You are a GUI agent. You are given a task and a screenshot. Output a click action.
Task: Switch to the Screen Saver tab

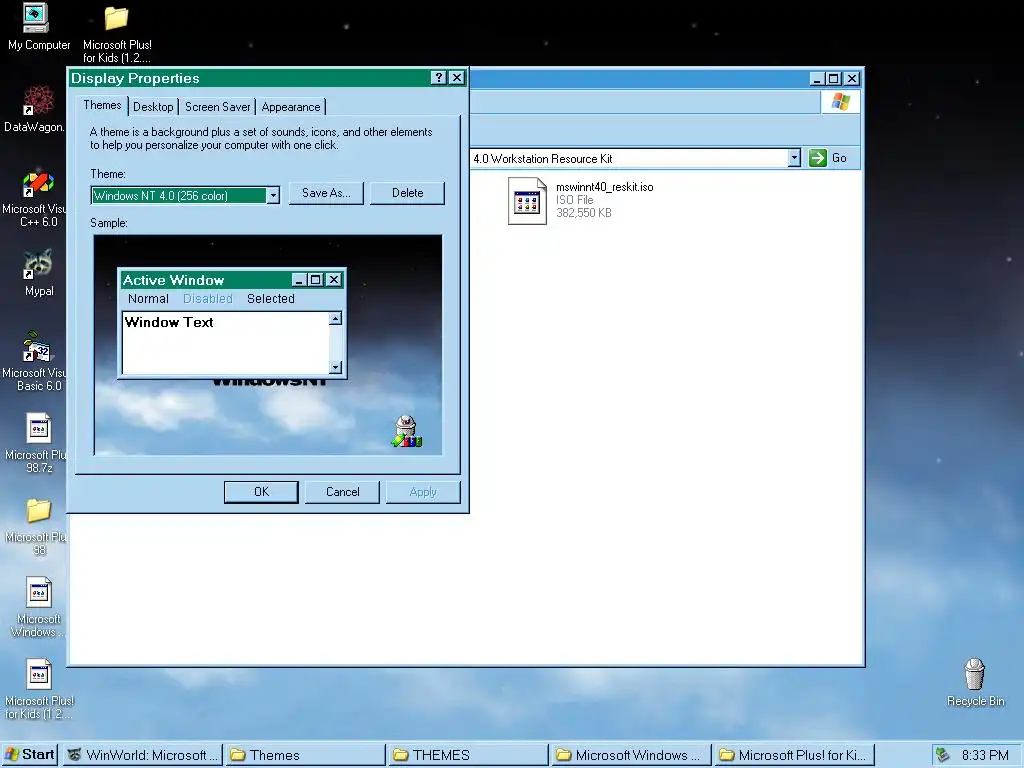click(x=217, y=107)
